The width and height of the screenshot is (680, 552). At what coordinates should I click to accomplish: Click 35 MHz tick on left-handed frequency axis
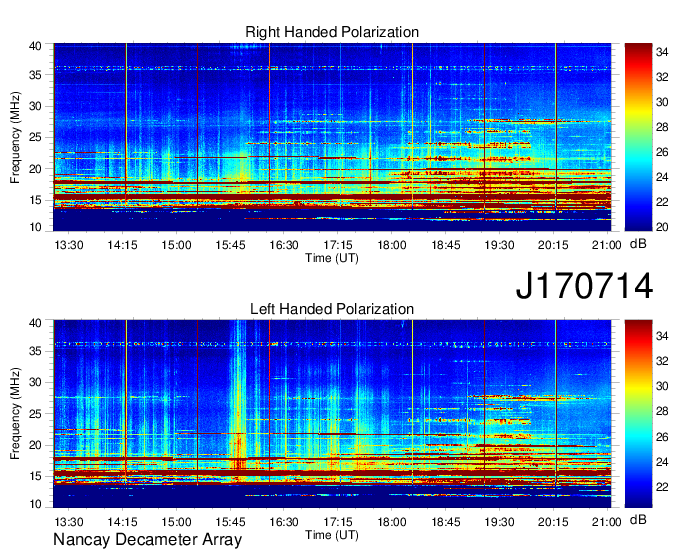click(x=36, y=351)
